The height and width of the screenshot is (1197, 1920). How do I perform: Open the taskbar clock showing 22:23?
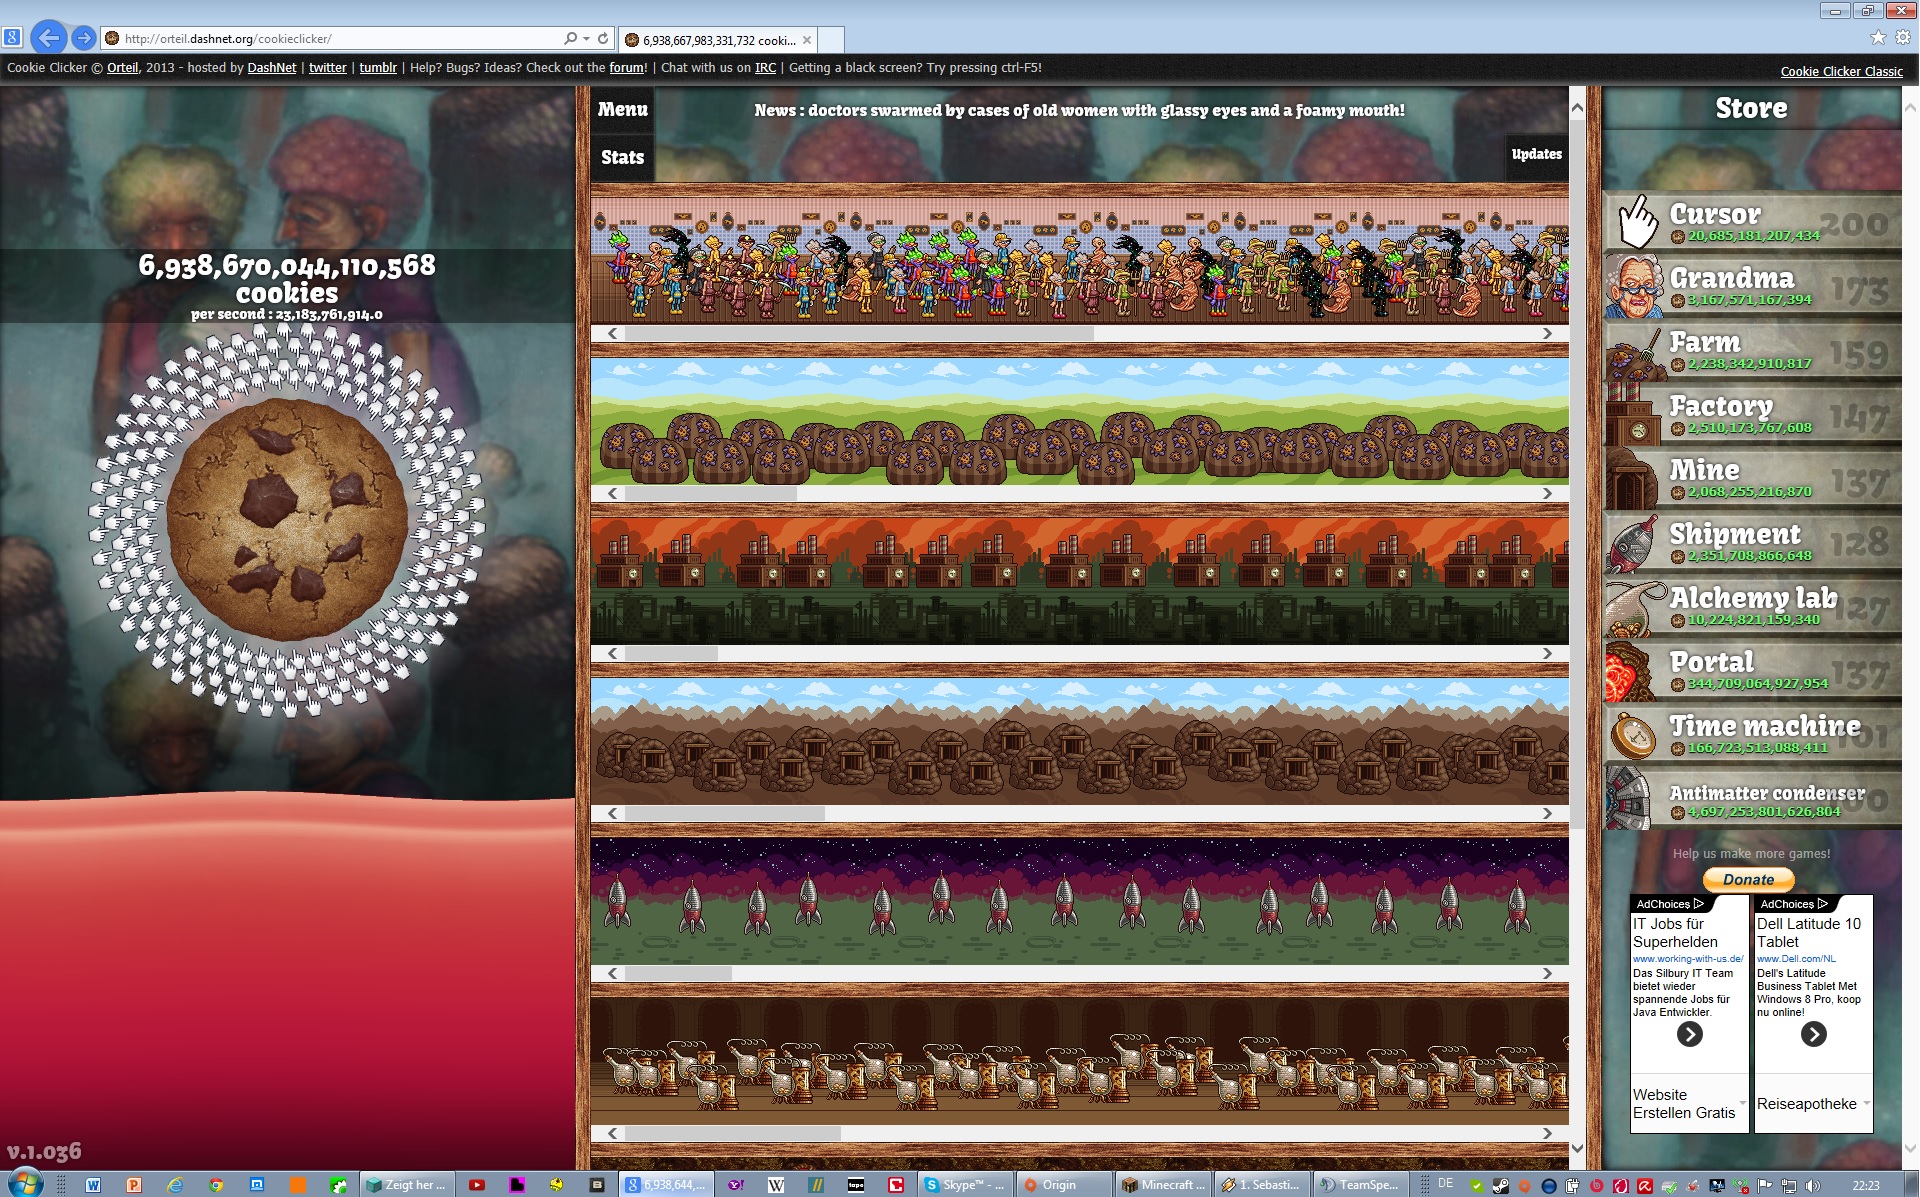(1866, 1185)
